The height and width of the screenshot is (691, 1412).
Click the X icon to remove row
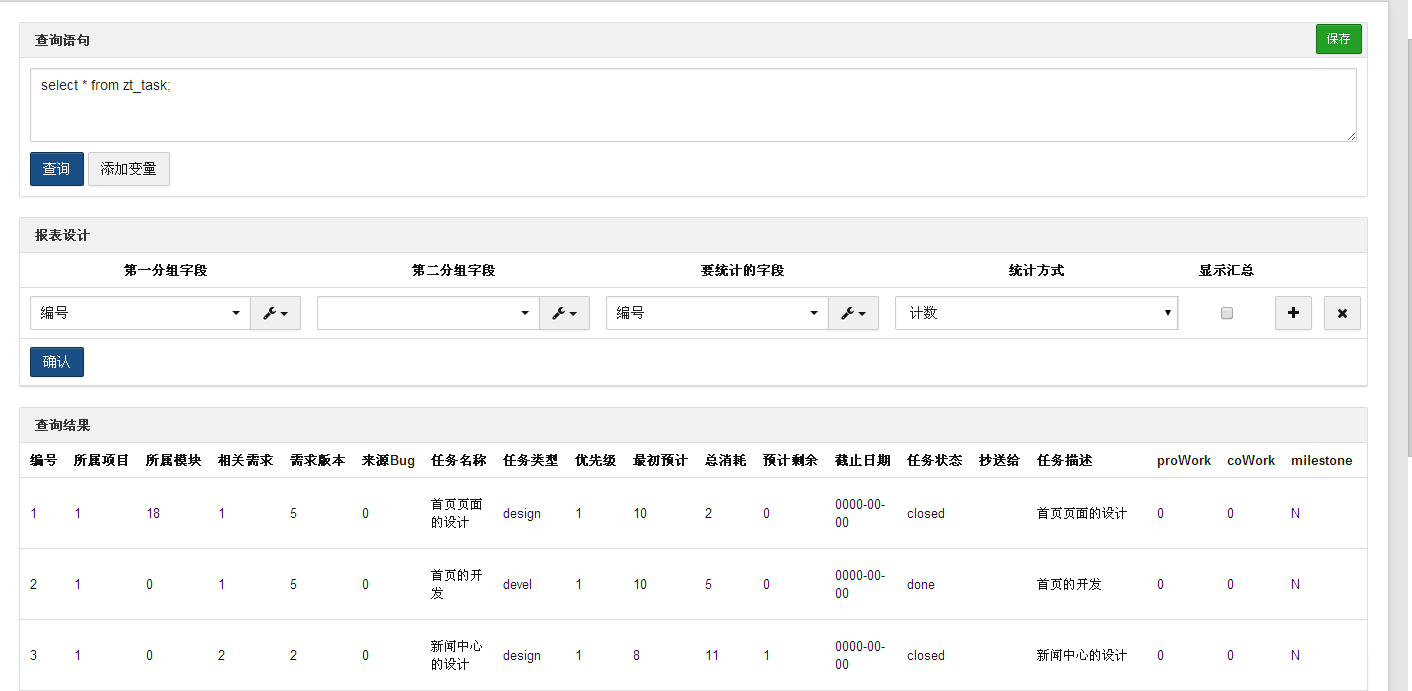[1342, 313]
